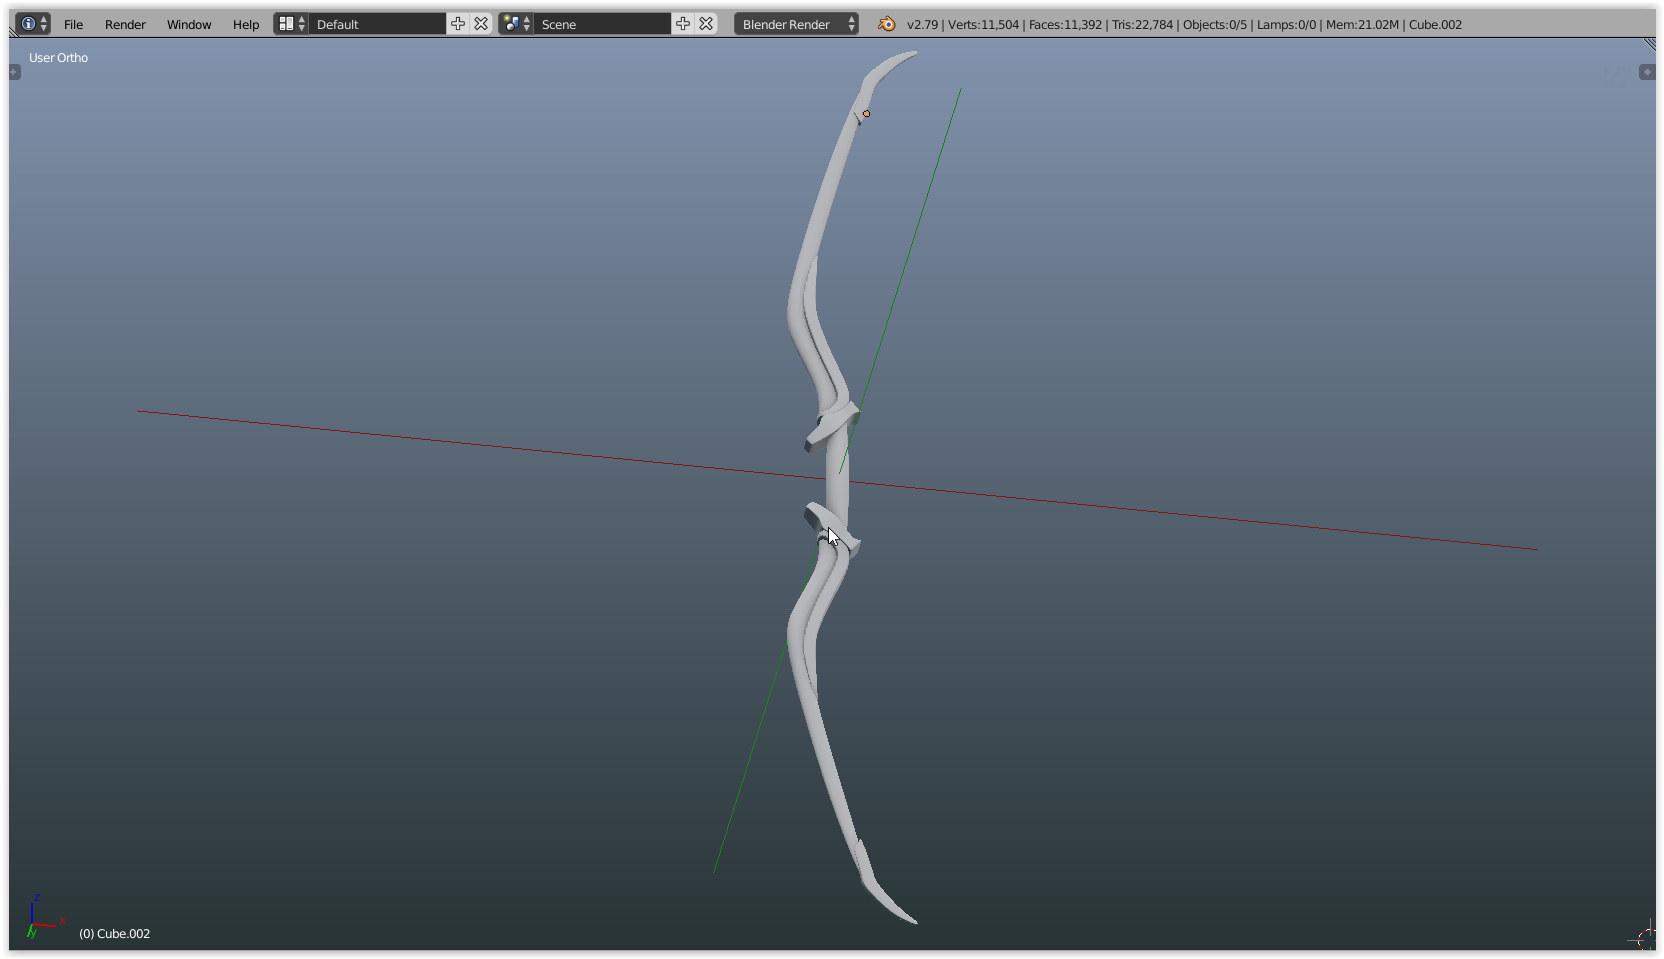Add a new scene
The image size is (1664, 959).
click(x=683, y=24)
